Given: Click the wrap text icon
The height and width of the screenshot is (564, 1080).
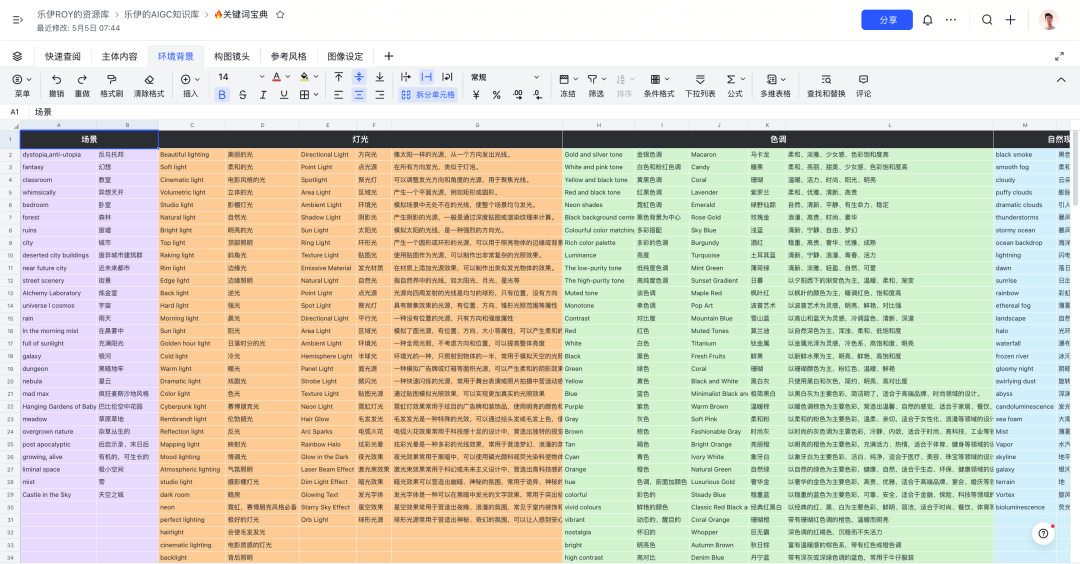Looking at the screenshot, I should (x=447, y=77).
